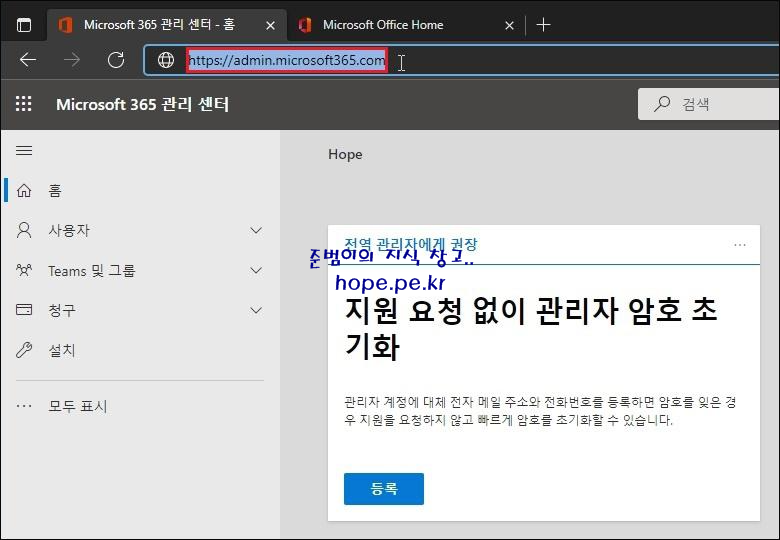Click the wrench icon for 설치
780x540 pixels.
click(24, 350)
